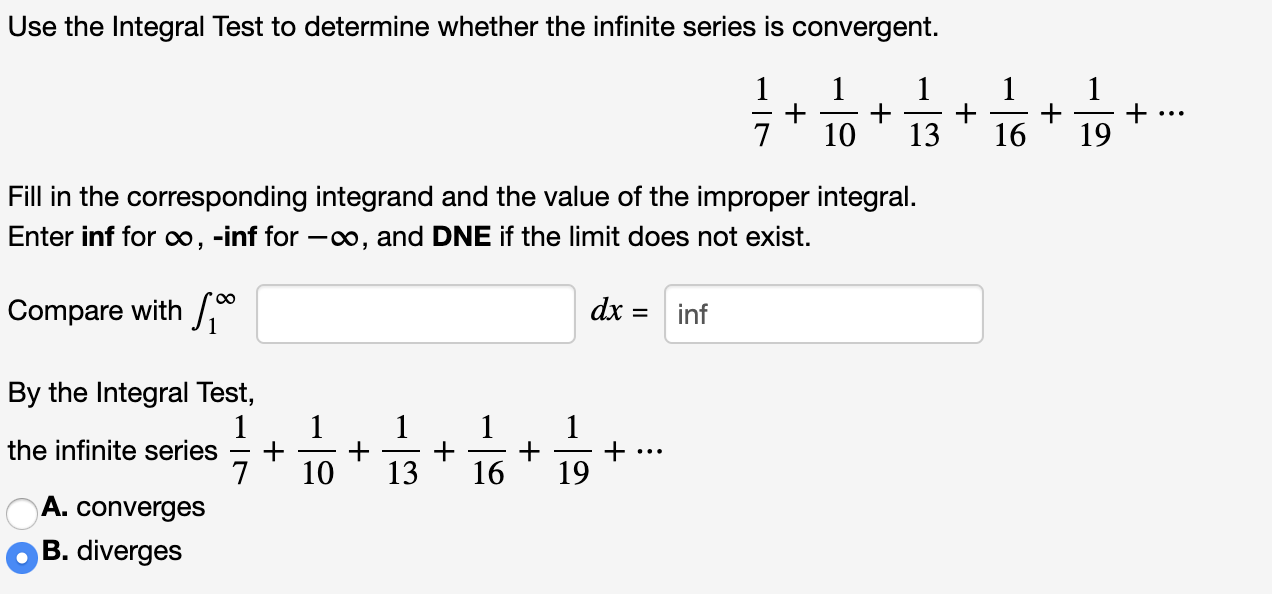The width and height of the screenshot is (1272, 594).
Task: Click the "inf" text inside the answer box
Action: pyautogui.click(x=691, y=314)
